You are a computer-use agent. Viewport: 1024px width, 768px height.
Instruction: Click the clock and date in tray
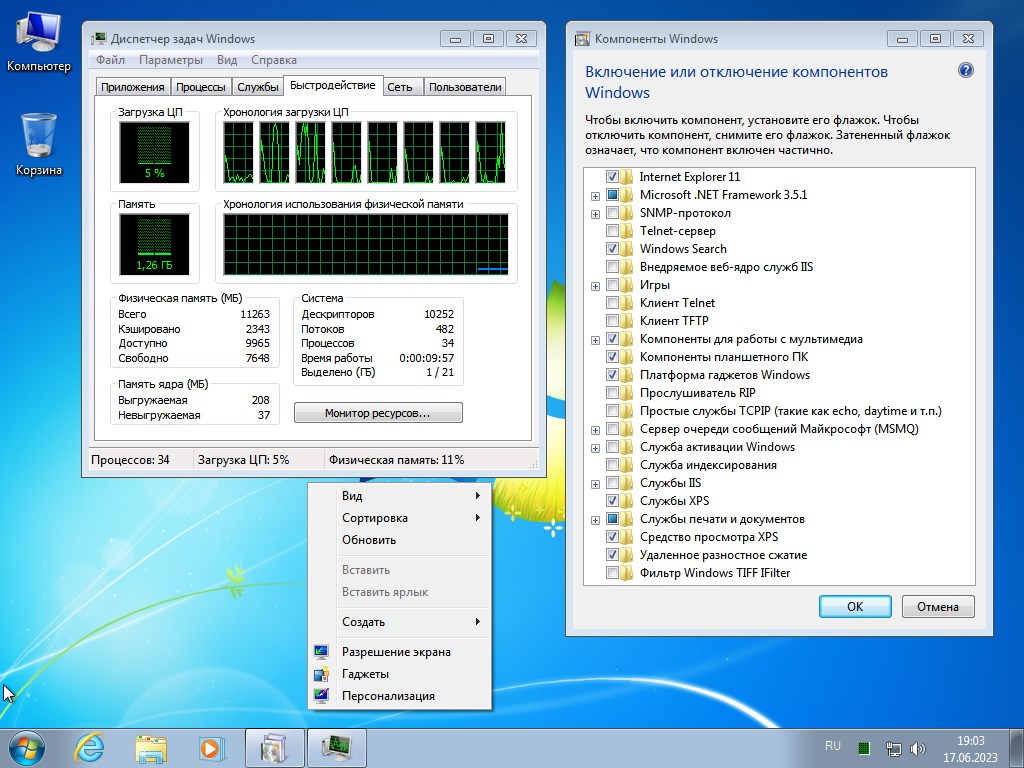click(x=970, y=749)
